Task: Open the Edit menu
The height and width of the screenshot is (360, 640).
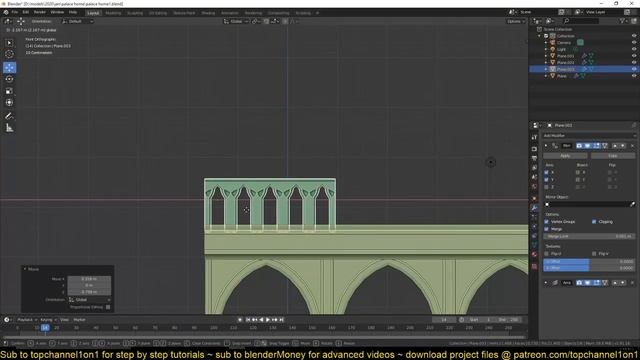Action: (25, 12)
